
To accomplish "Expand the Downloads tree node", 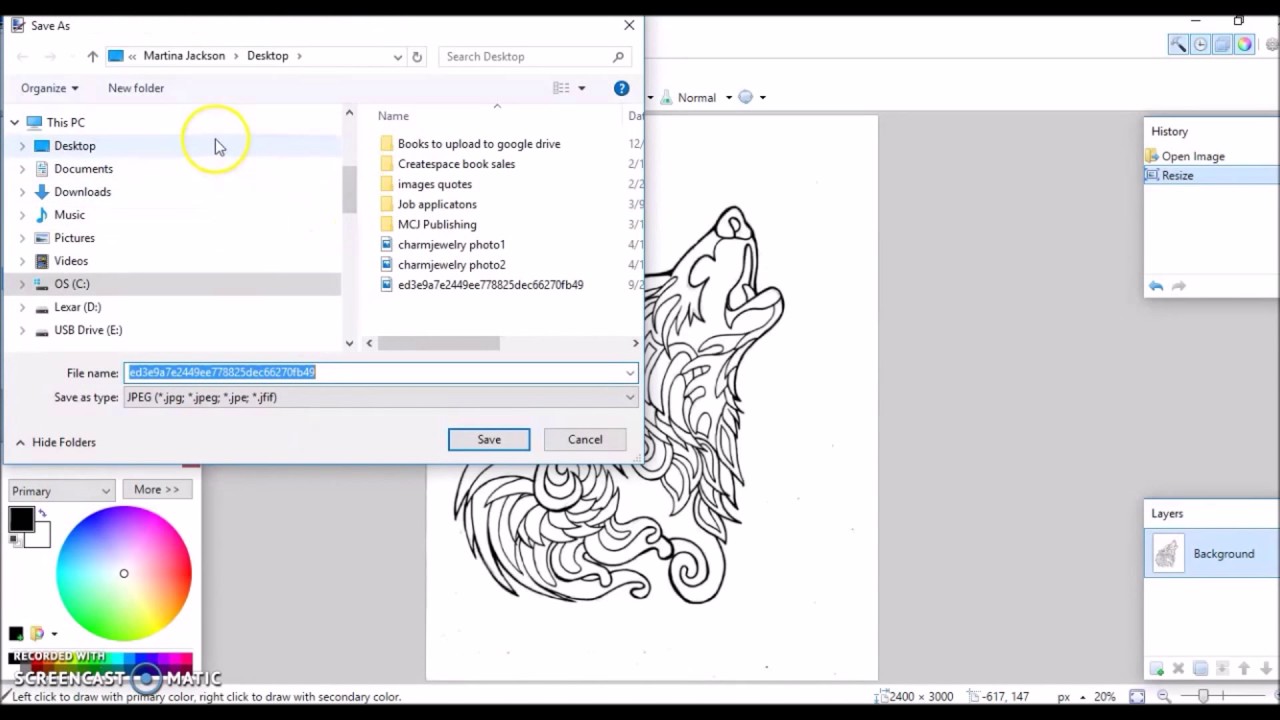I will [x=22, y=192].
